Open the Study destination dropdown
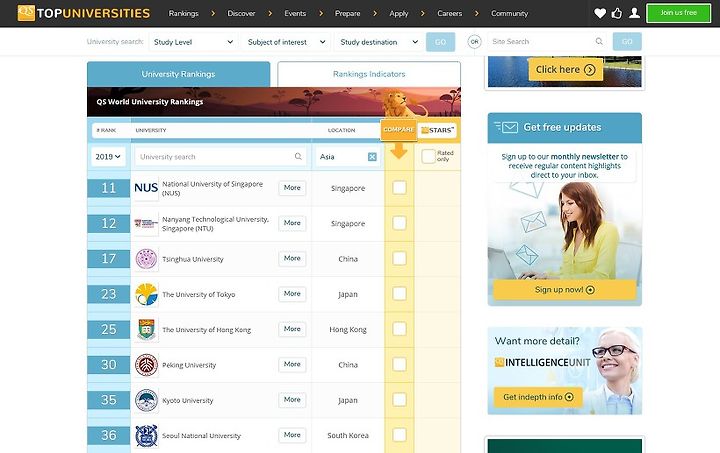 (x=379, y=42)
